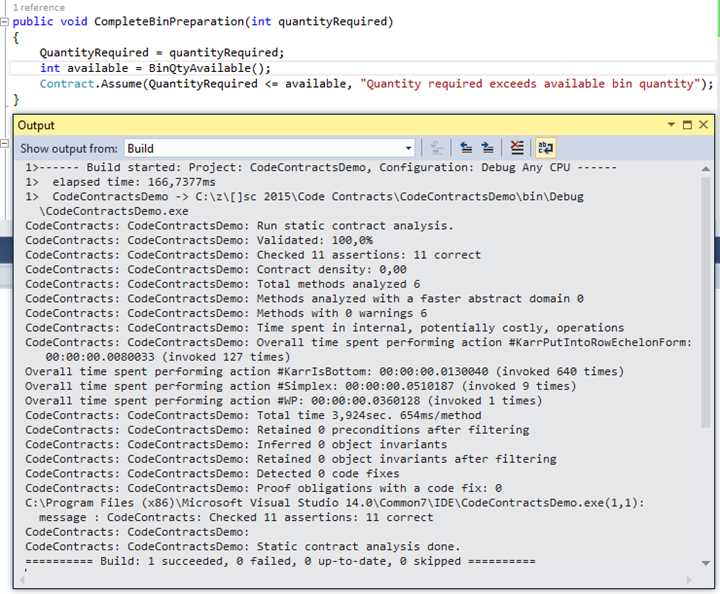Select the 'elapsed time: 166,7377ms' line
Image resolution: width=720 pixels, height=594 pixels.
[120, 182]
